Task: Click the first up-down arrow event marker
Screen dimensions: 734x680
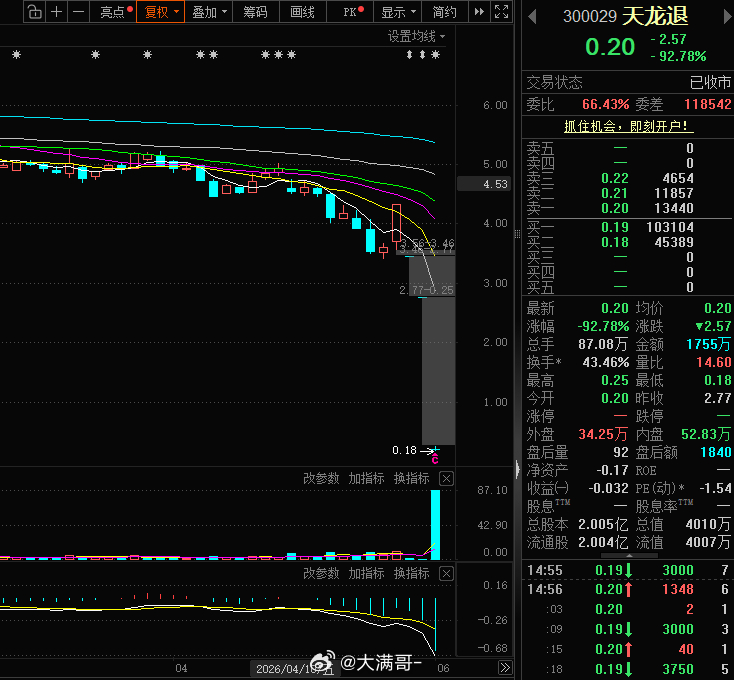Action: click(x=410, y=55)
